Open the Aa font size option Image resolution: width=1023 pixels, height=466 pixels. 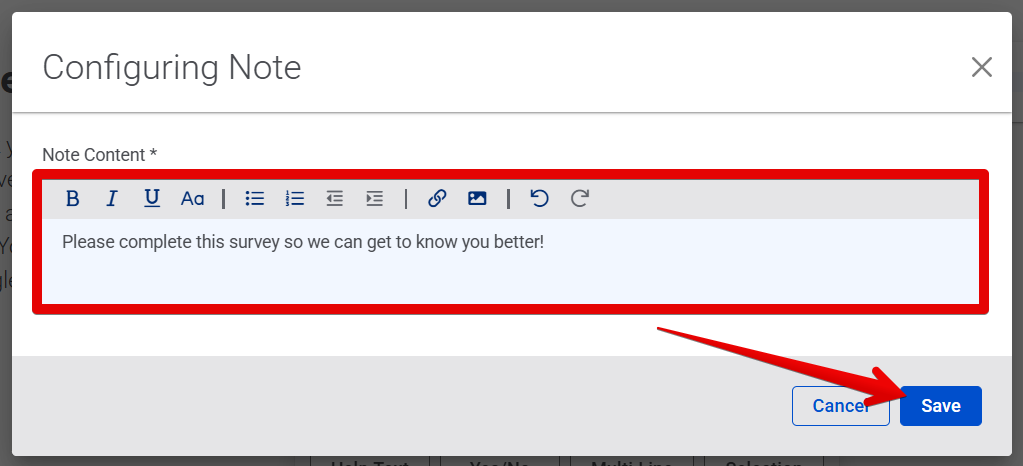point(192,199)
